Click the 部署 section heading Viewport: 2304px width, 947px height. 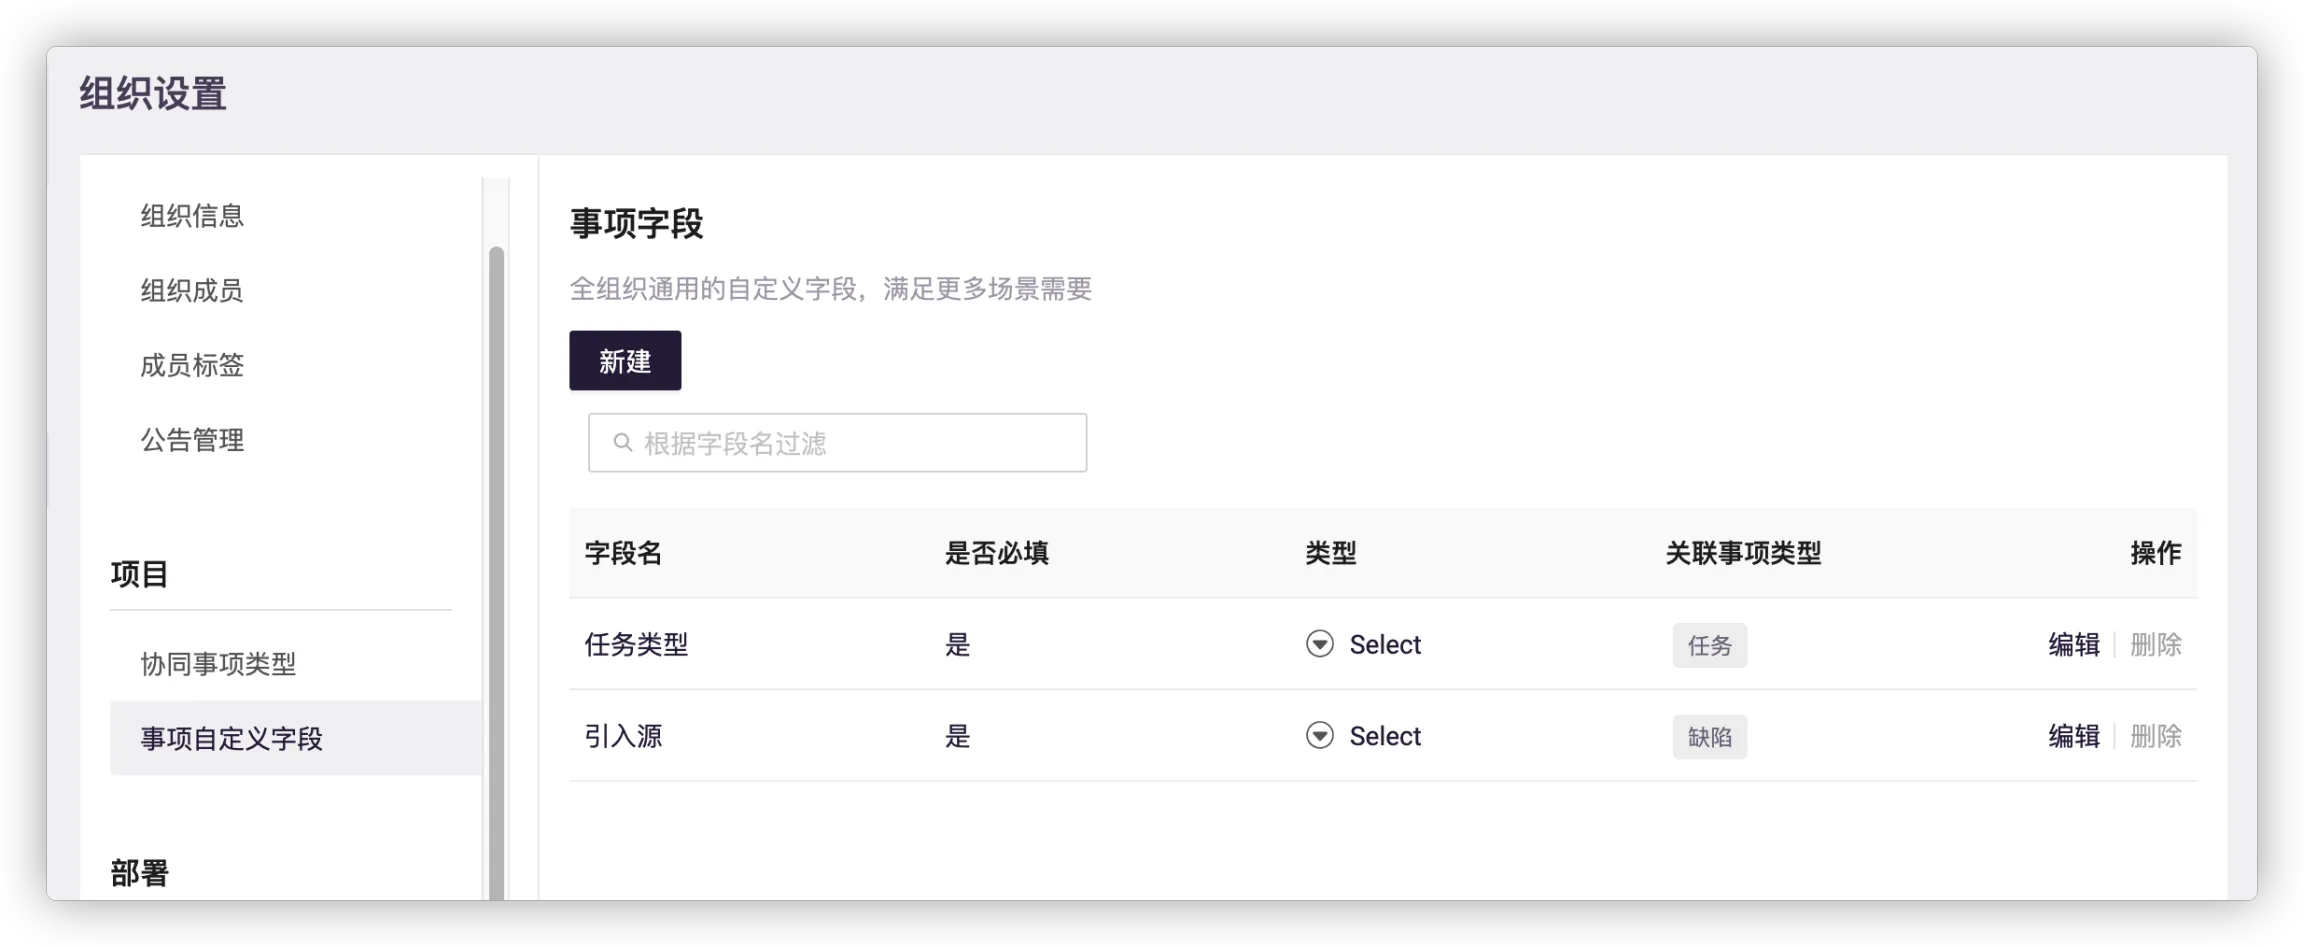(139, 873)
